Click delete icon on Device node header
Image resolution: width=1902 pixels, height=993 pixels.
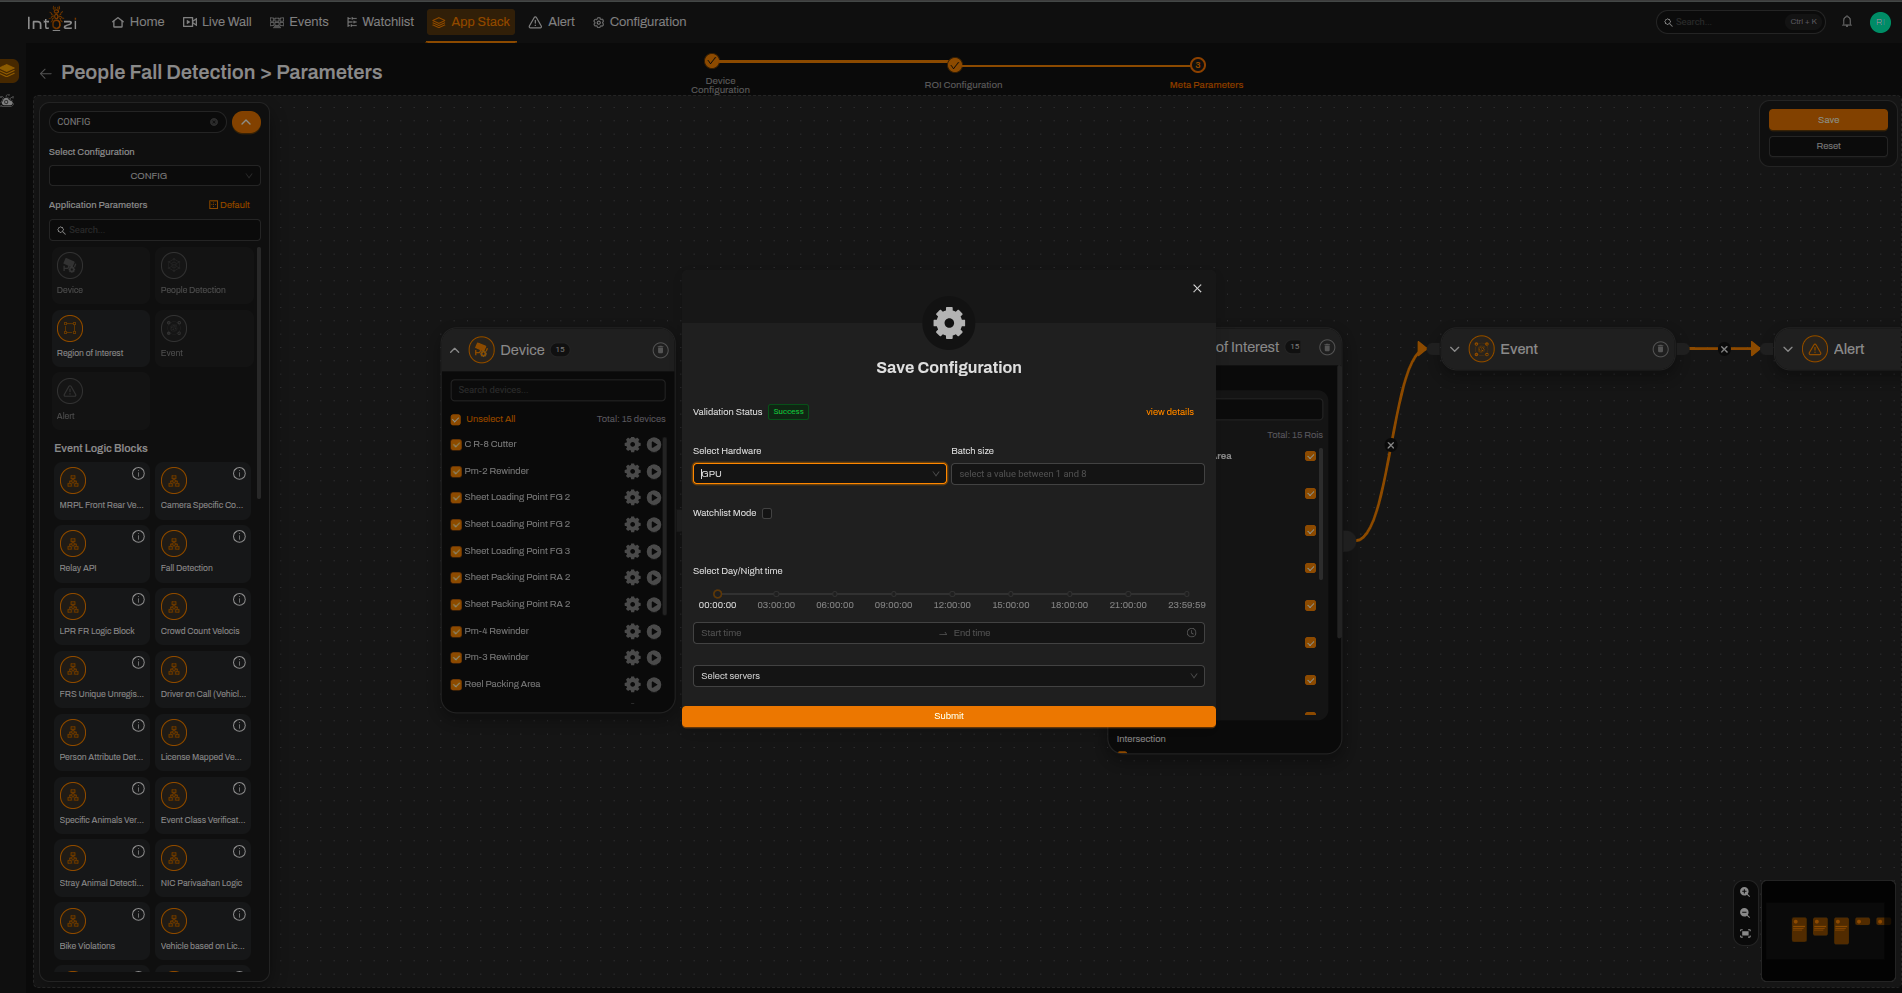pyautogui.click(x=660, y=350)
